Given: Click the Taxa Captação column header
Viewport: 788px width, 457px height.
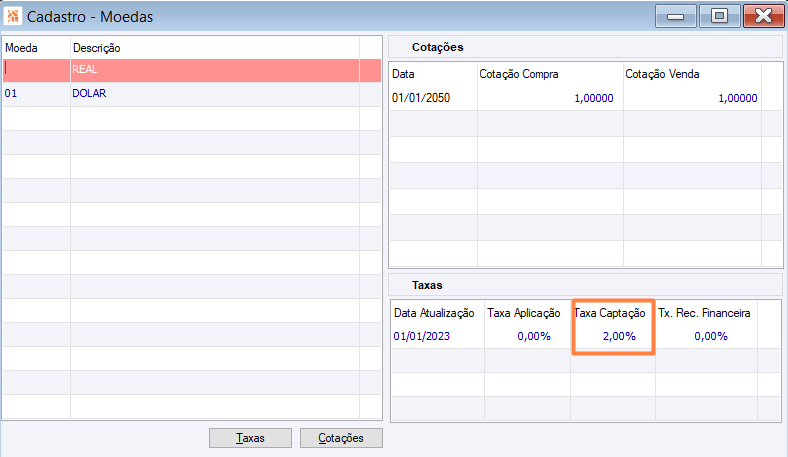Looking at the screenshot, I should 613,313.
